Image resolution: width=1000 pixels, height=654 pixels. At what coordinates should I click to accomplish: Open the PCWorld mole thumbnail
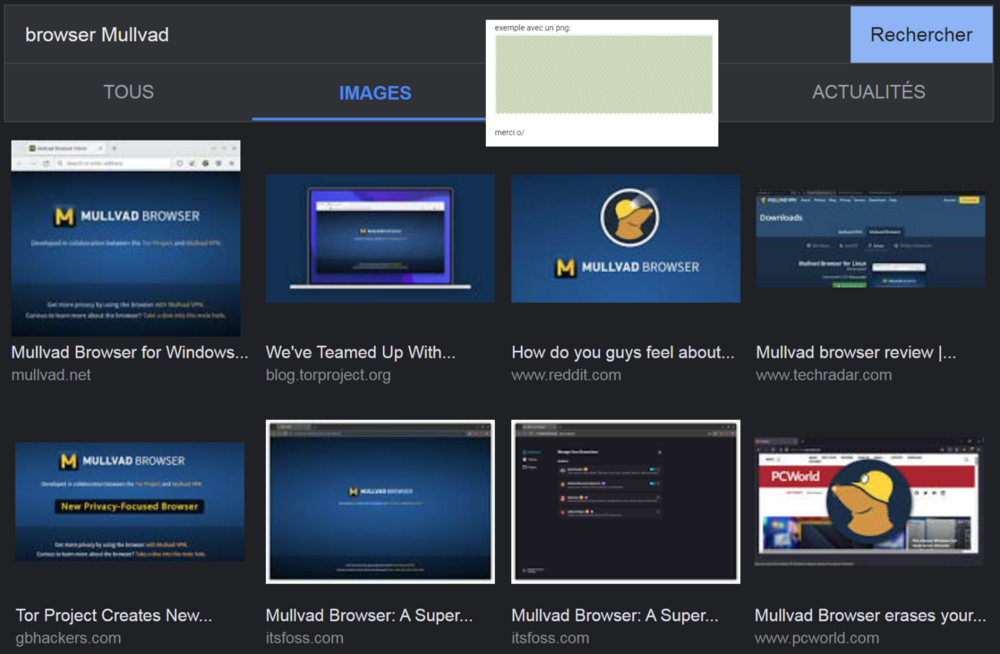pos(869,502)
